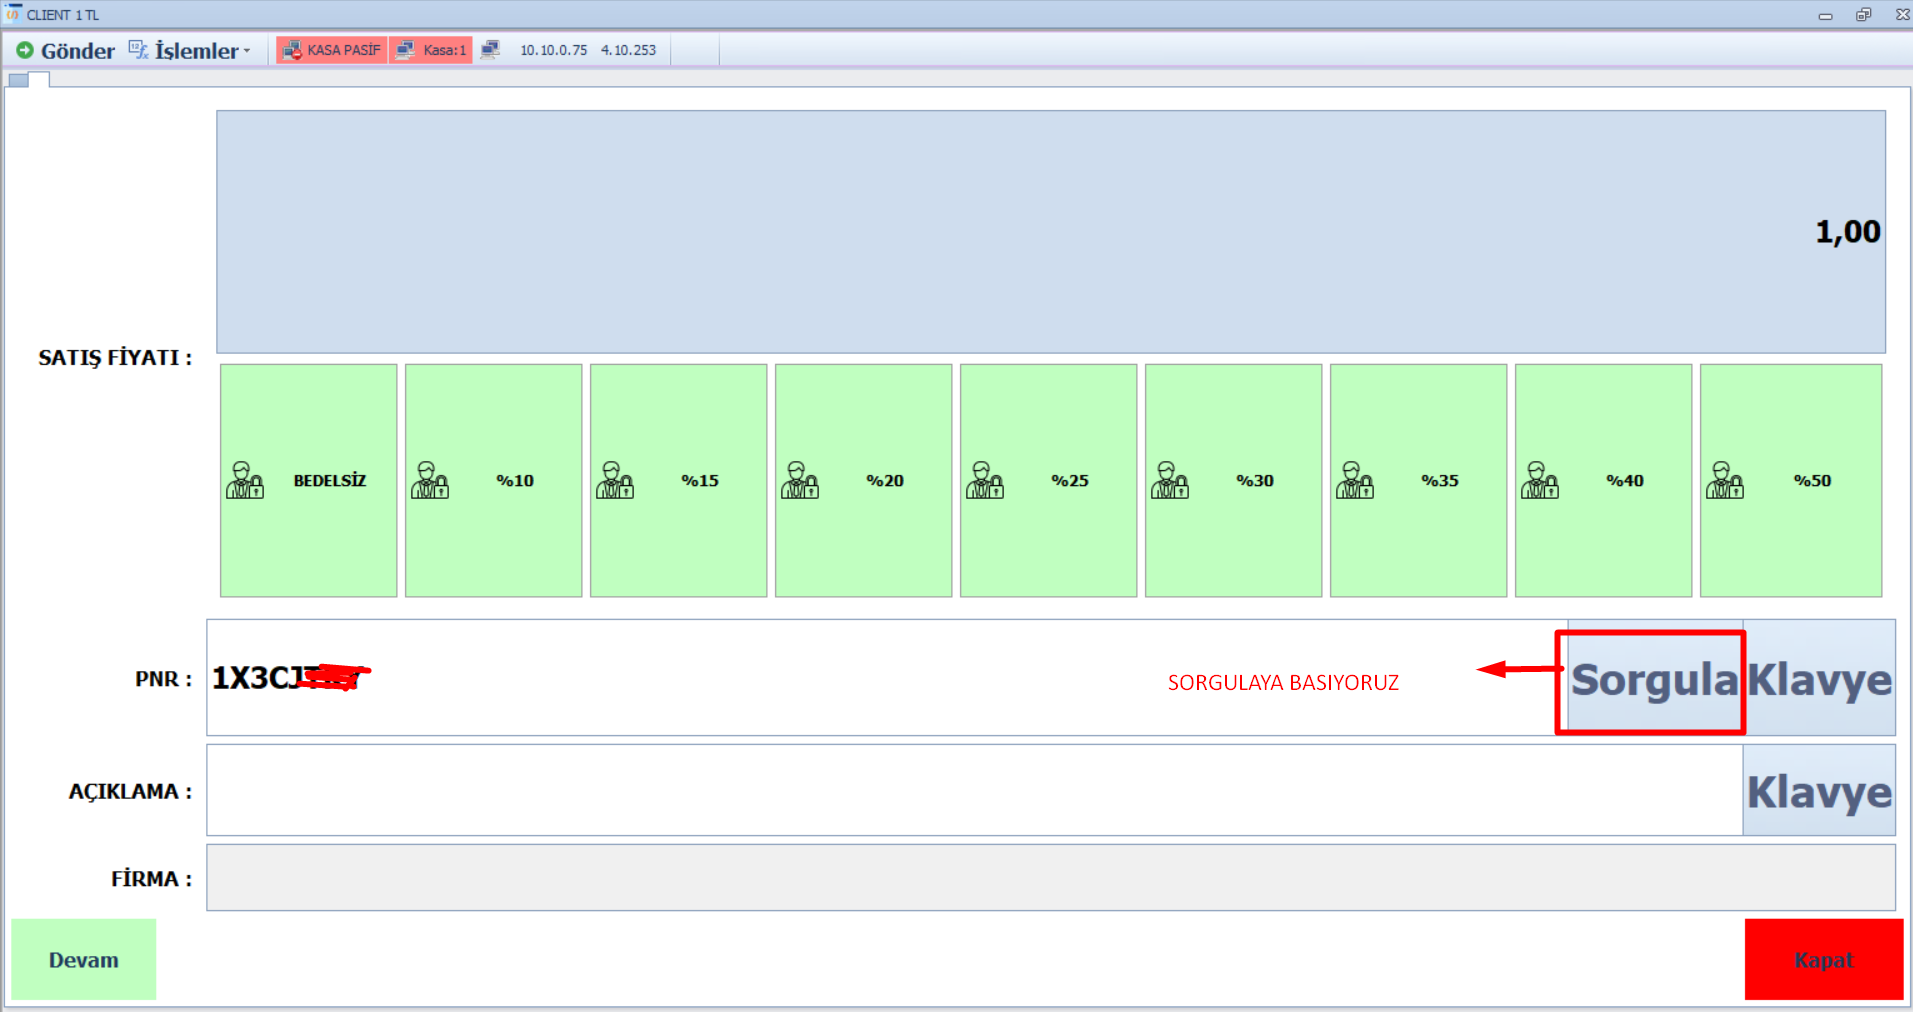Image resolution: width=1913 pixels, height=1012 pixels.
Task: Click the person icon on %35 tile
Action: click(1355, 480)
